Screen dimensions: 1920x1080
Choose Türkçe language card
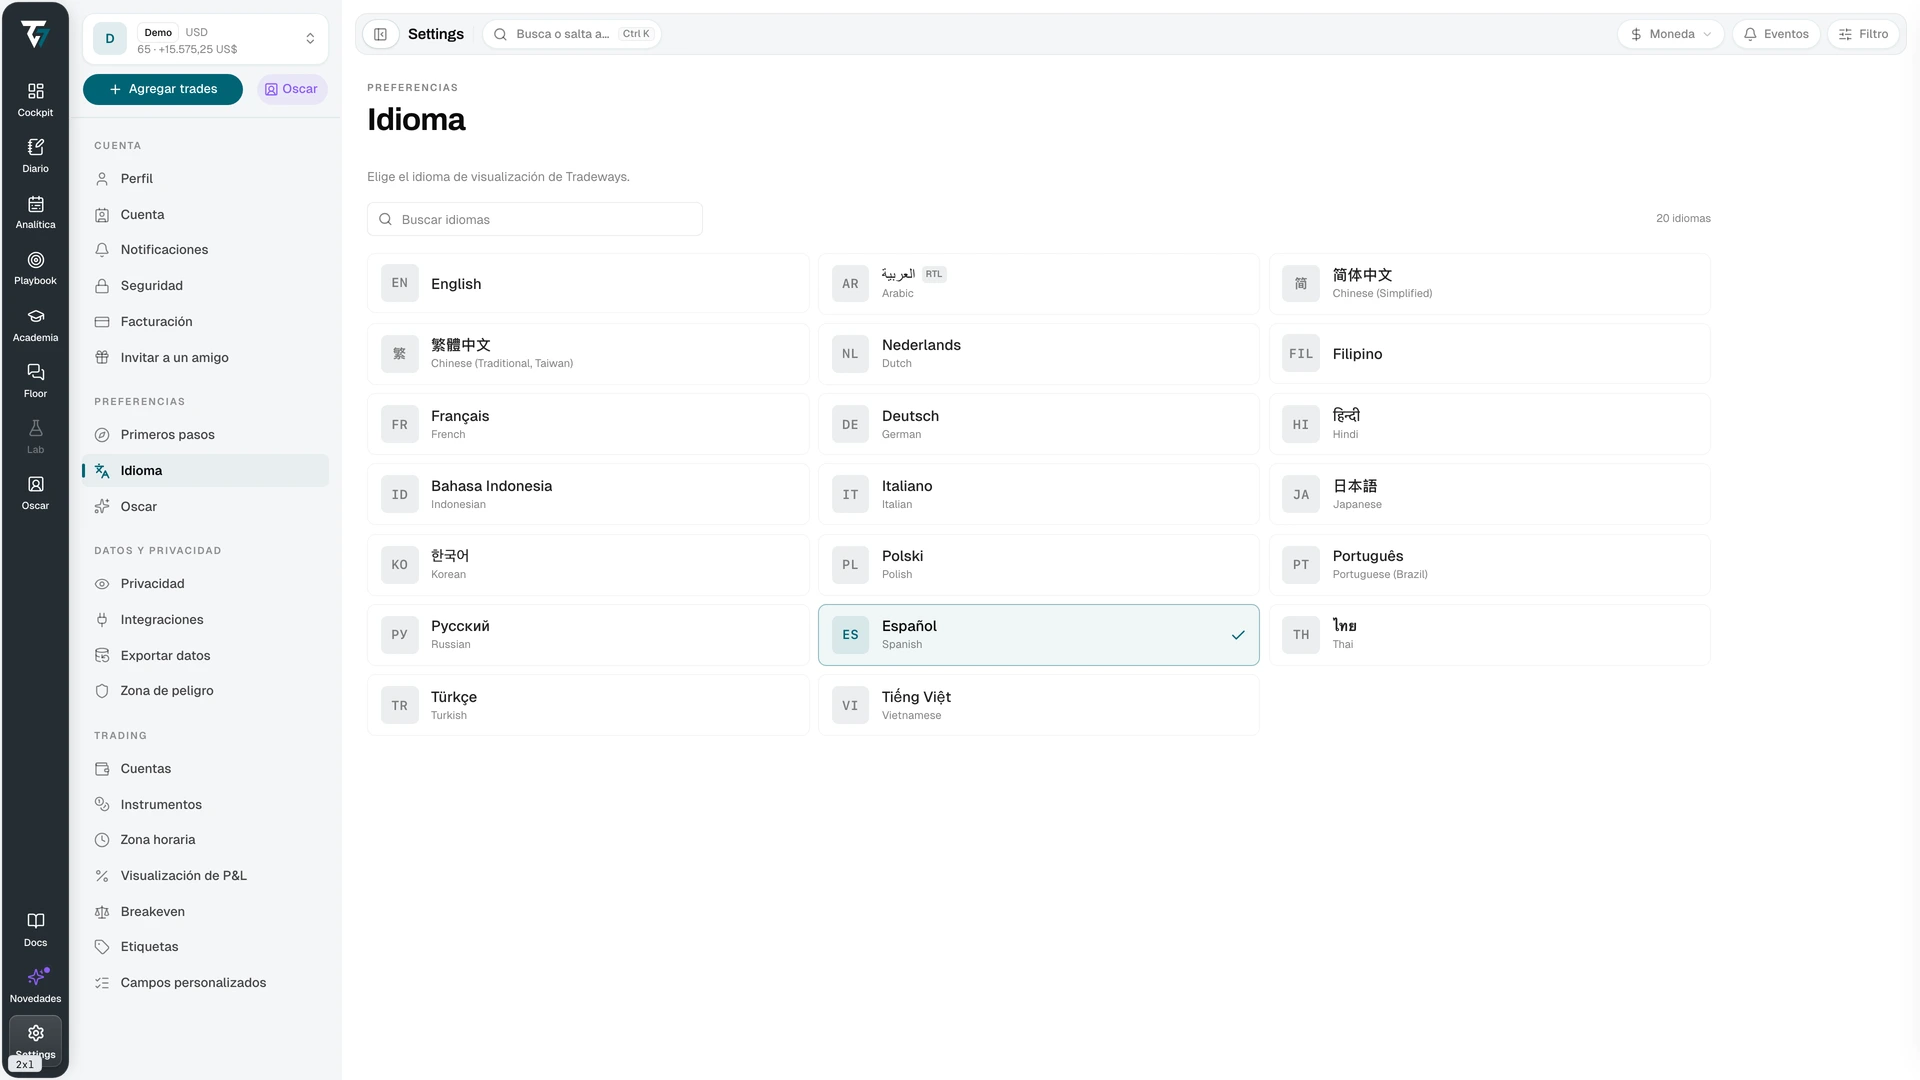(x=588, y=706)
